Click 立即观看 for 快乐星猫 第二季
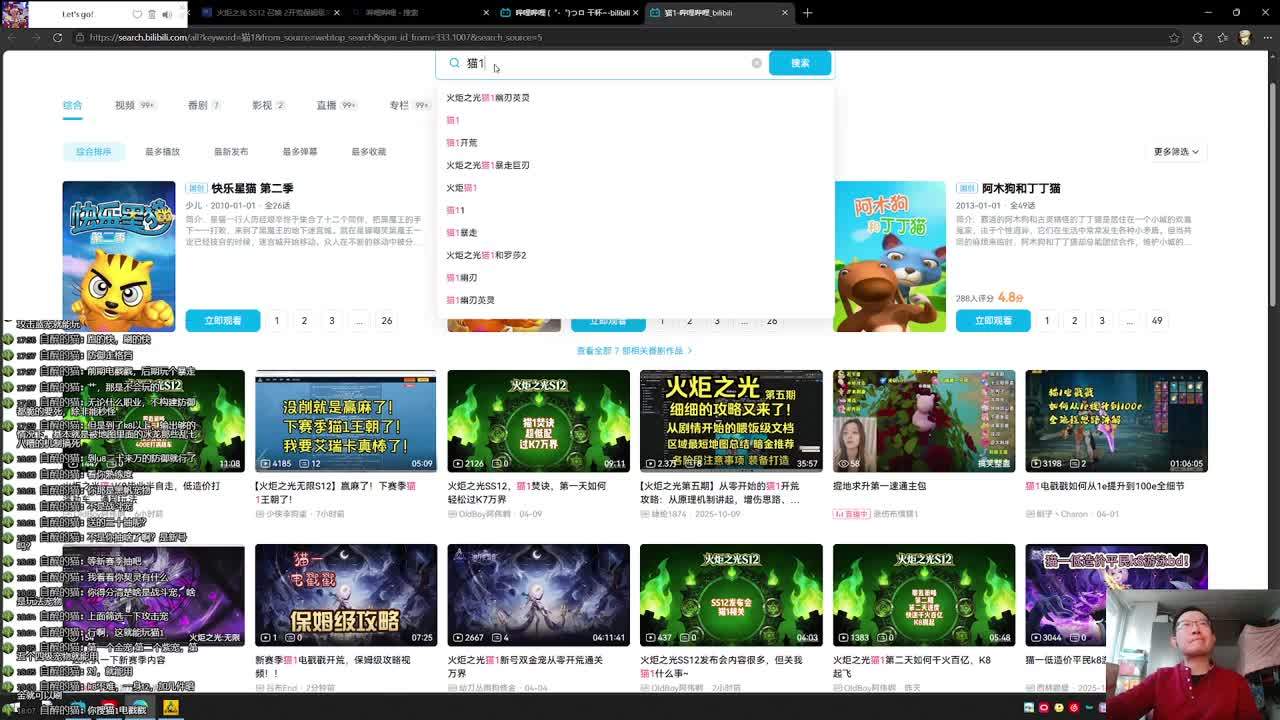The height and width of the screenshot is (720, 1280). [x=222, y=321]
